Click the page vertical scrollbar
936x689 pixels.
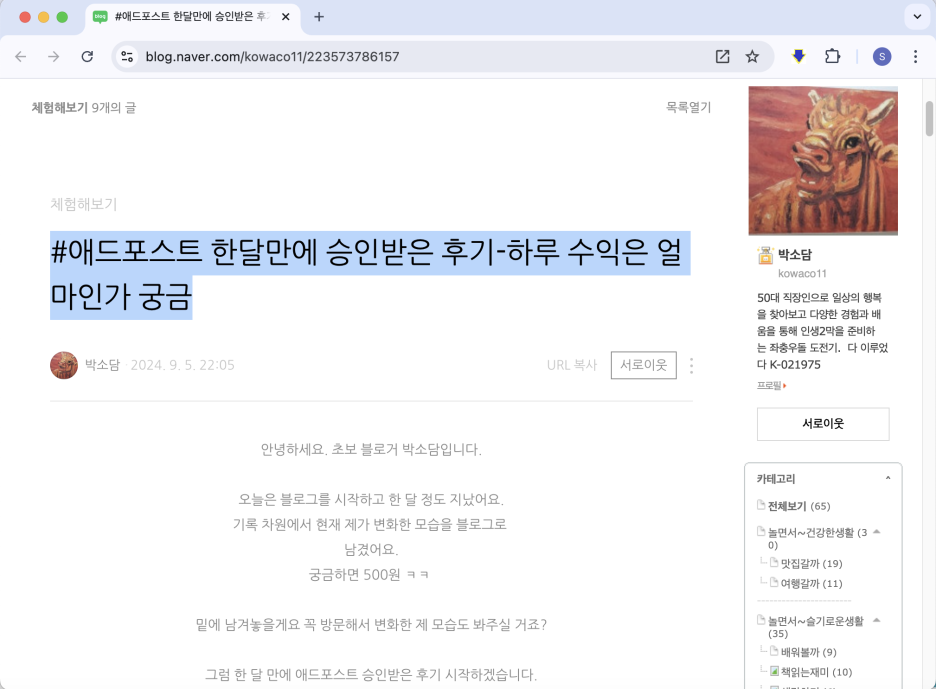929,118
